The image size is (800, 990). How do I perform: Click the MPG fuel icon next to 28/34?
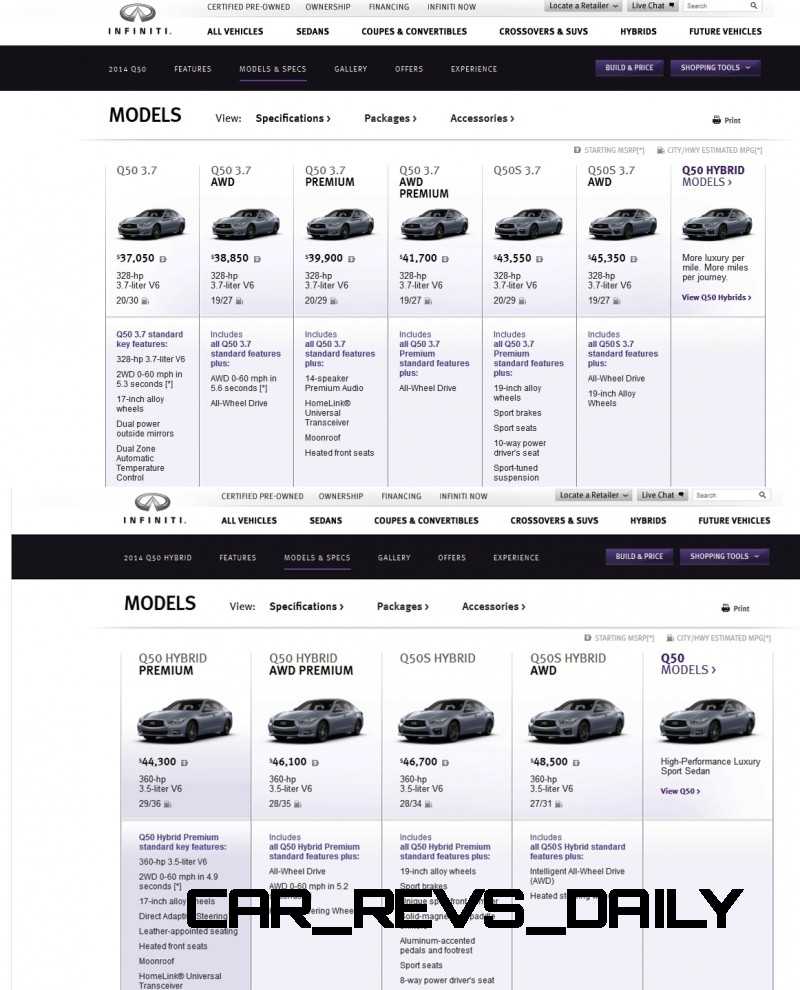coord(428,804)
